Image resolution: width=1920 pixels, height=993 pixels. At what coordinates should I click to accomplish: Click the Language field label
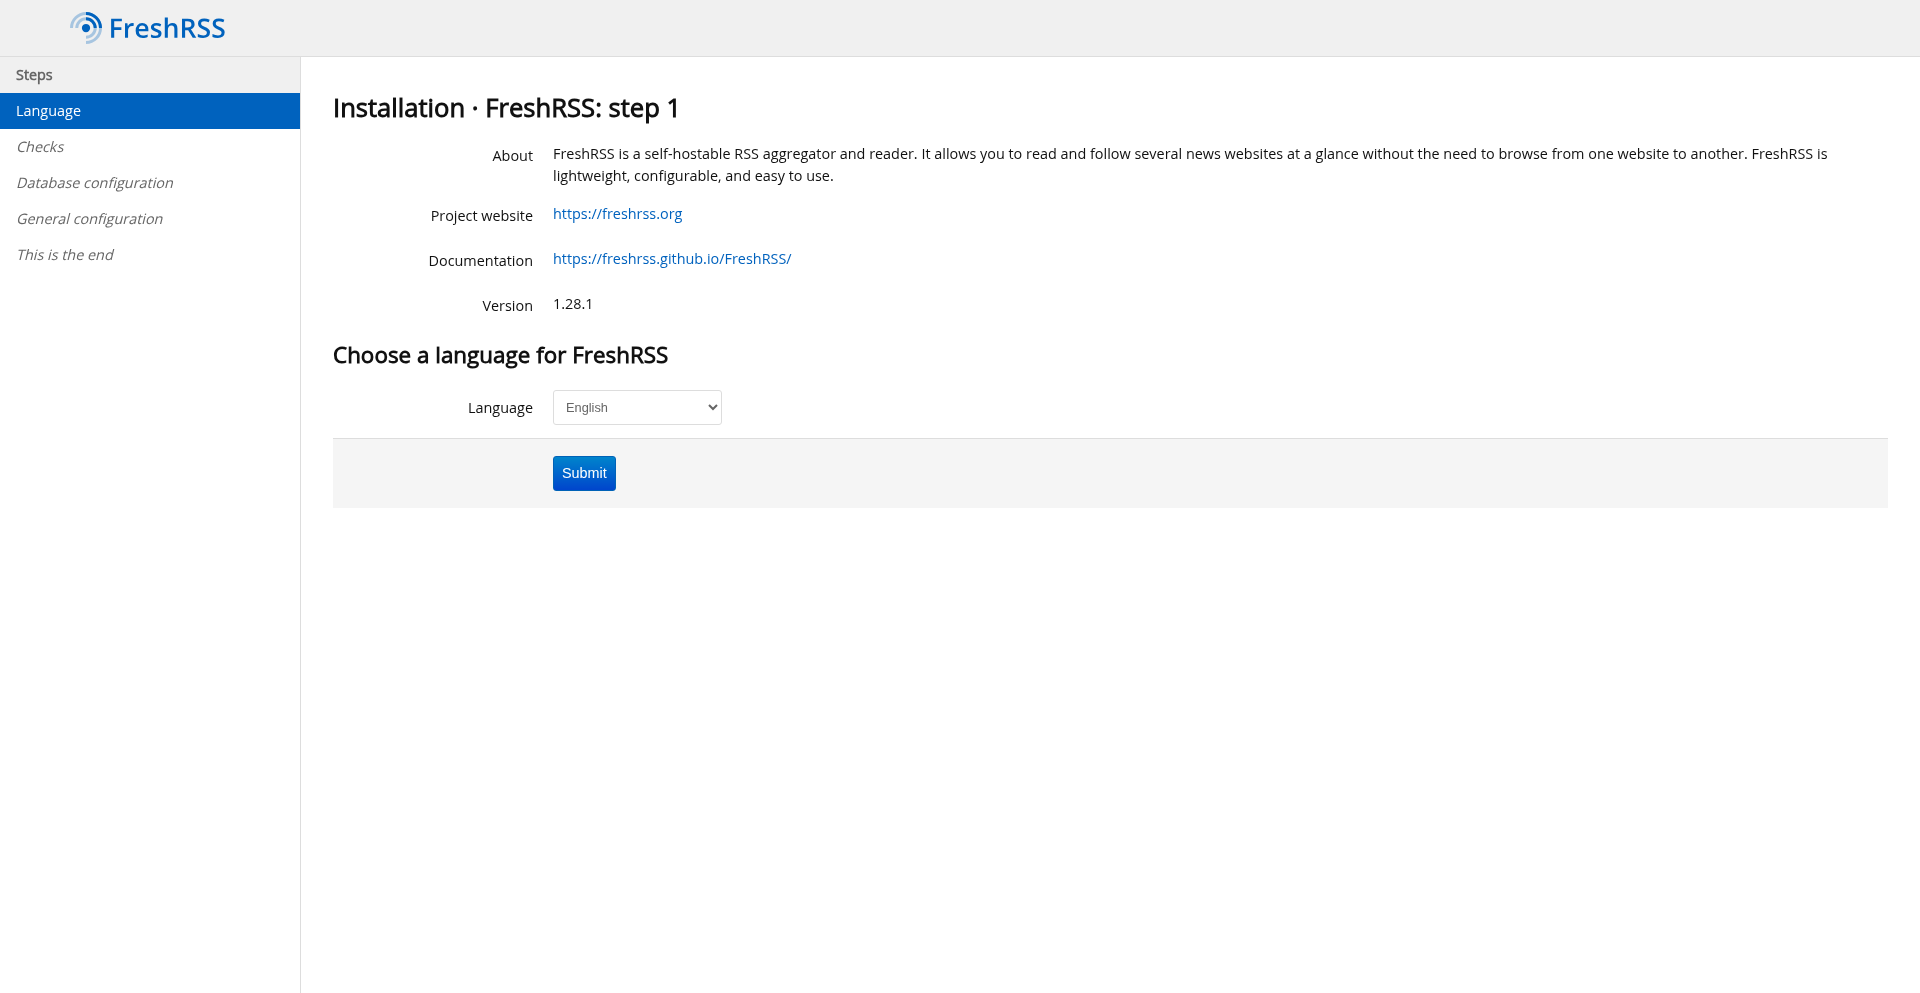tap(500, 408)
